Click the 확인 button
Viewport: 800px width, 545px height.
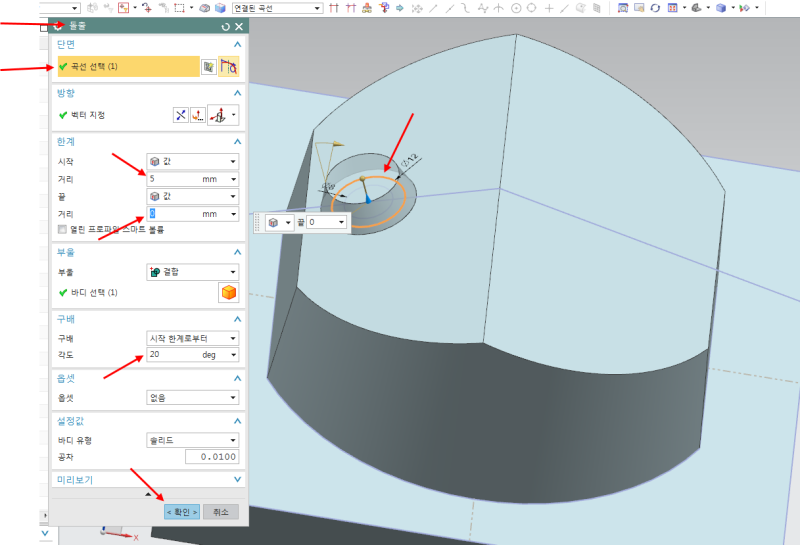pyautogui.click(x=182, y=512)
